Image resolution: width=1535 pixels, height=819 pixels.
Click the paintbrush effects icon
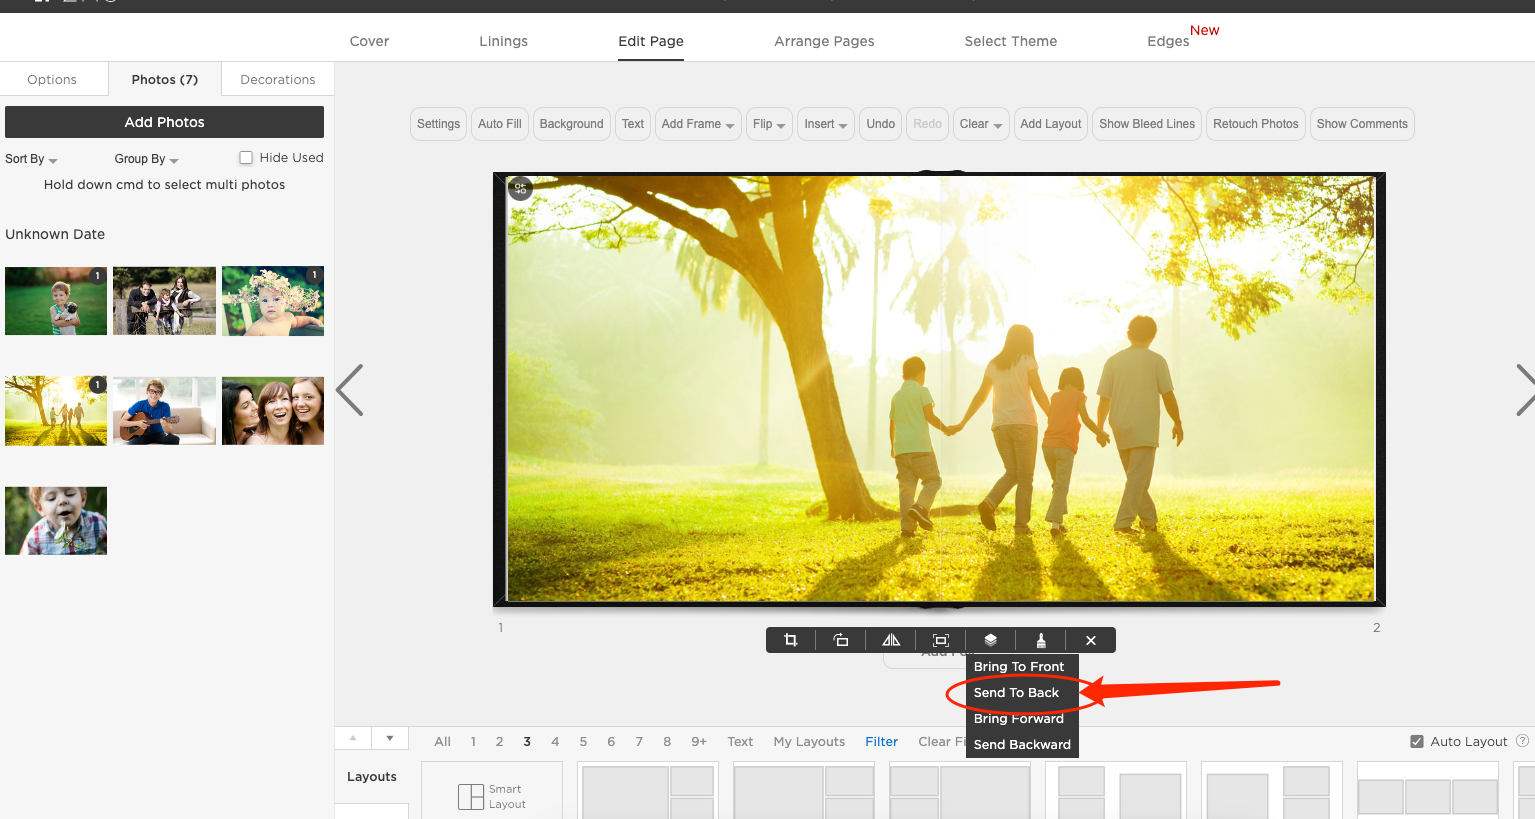(x=1041, y=640)
